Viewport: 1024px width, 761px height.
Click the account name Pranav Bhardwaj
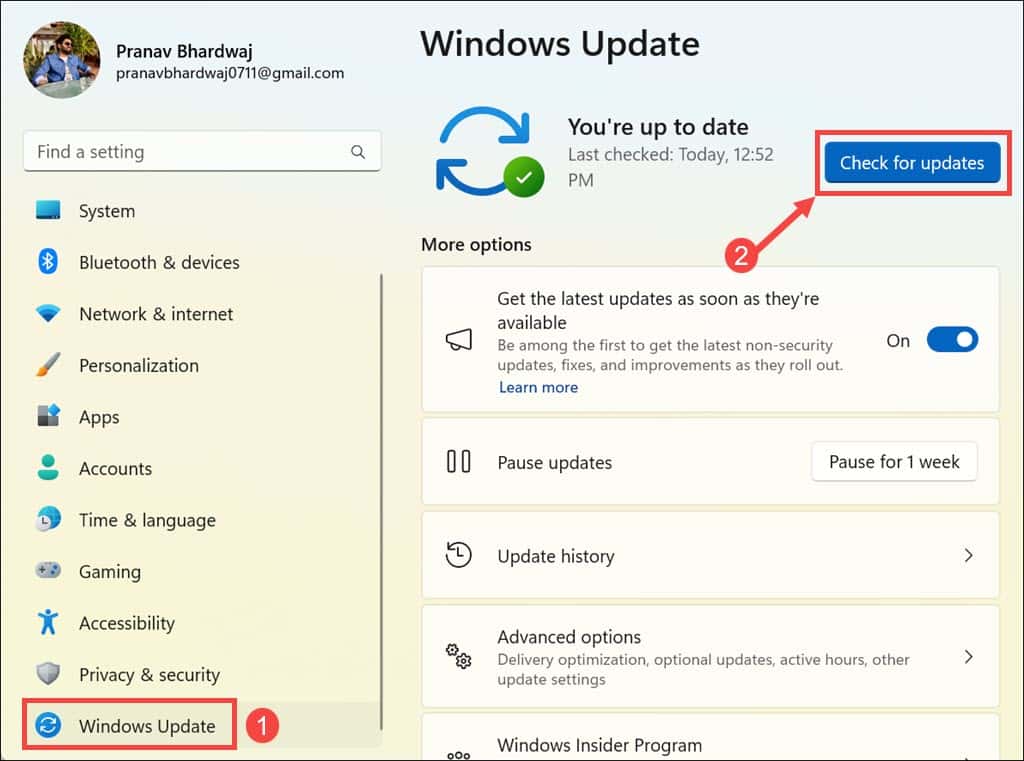pos(184,51)
